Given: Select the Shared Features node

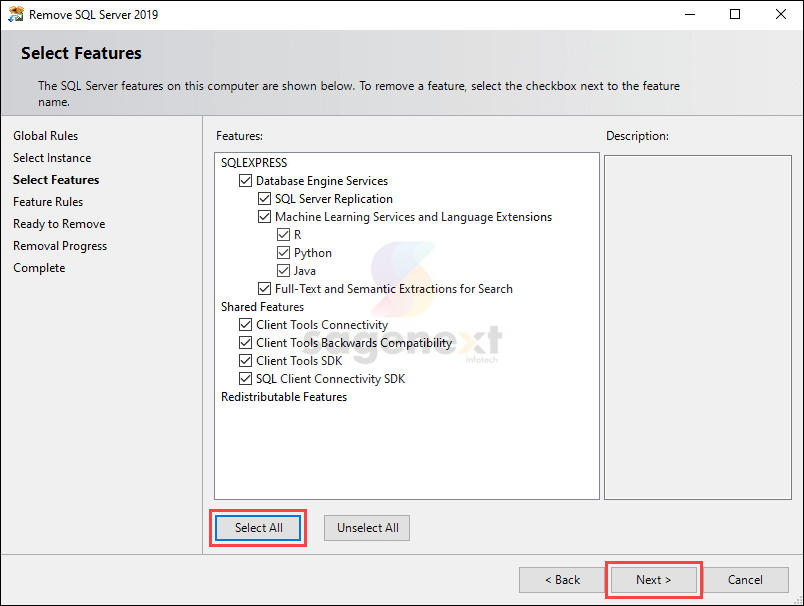Looking at the screenshot, I should 262,307.
